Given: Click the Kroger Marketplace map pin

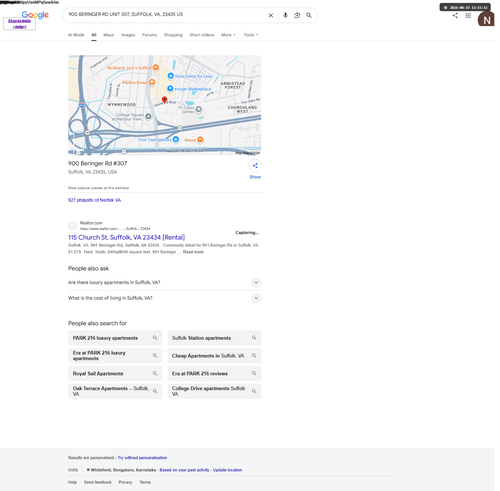Looking at the screenshot, I should tap(170, 89).
